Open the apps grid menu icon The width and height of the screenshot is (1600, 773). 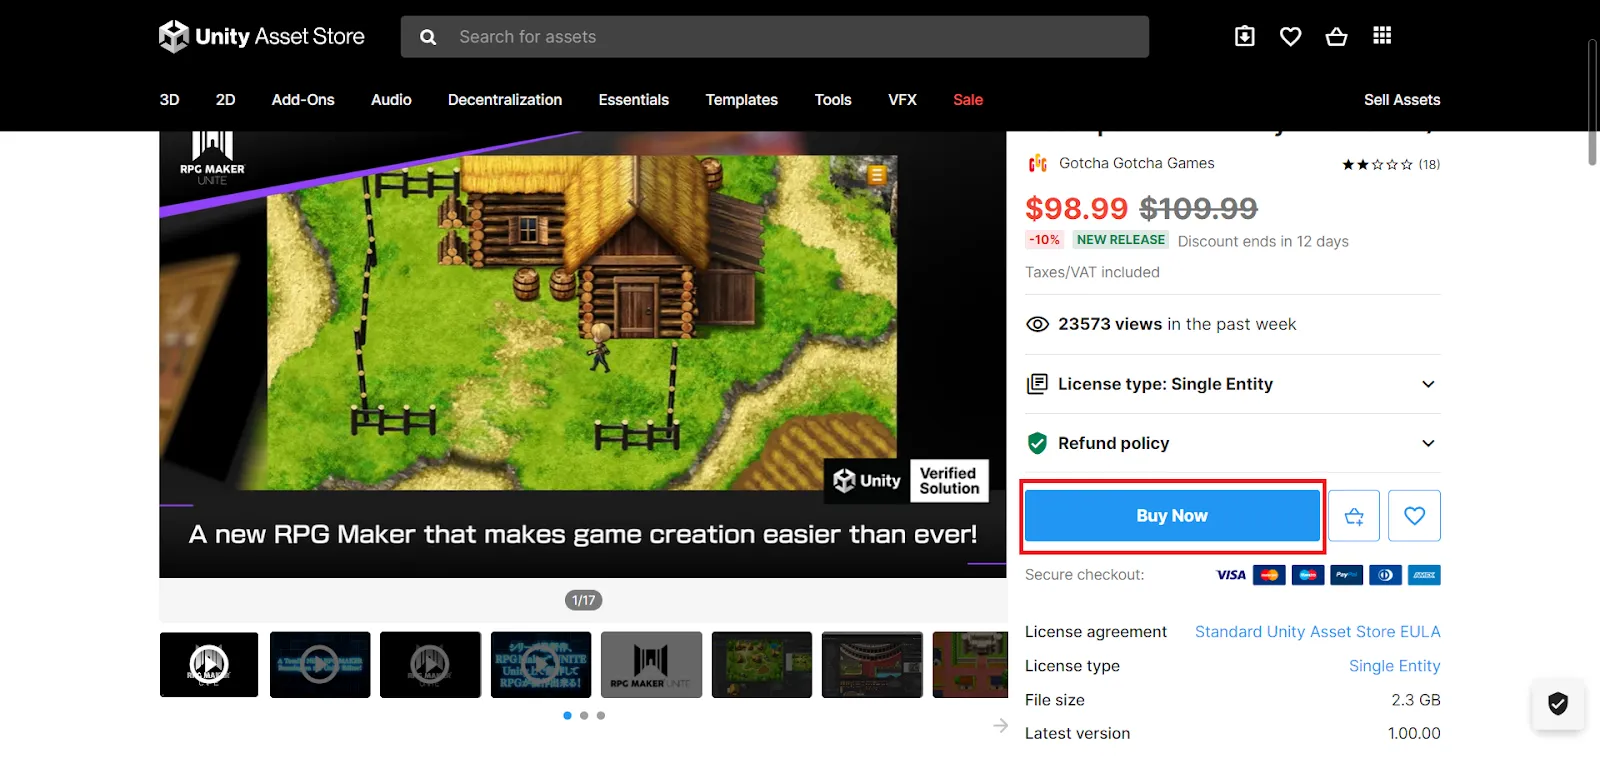tap(1382, 36)
